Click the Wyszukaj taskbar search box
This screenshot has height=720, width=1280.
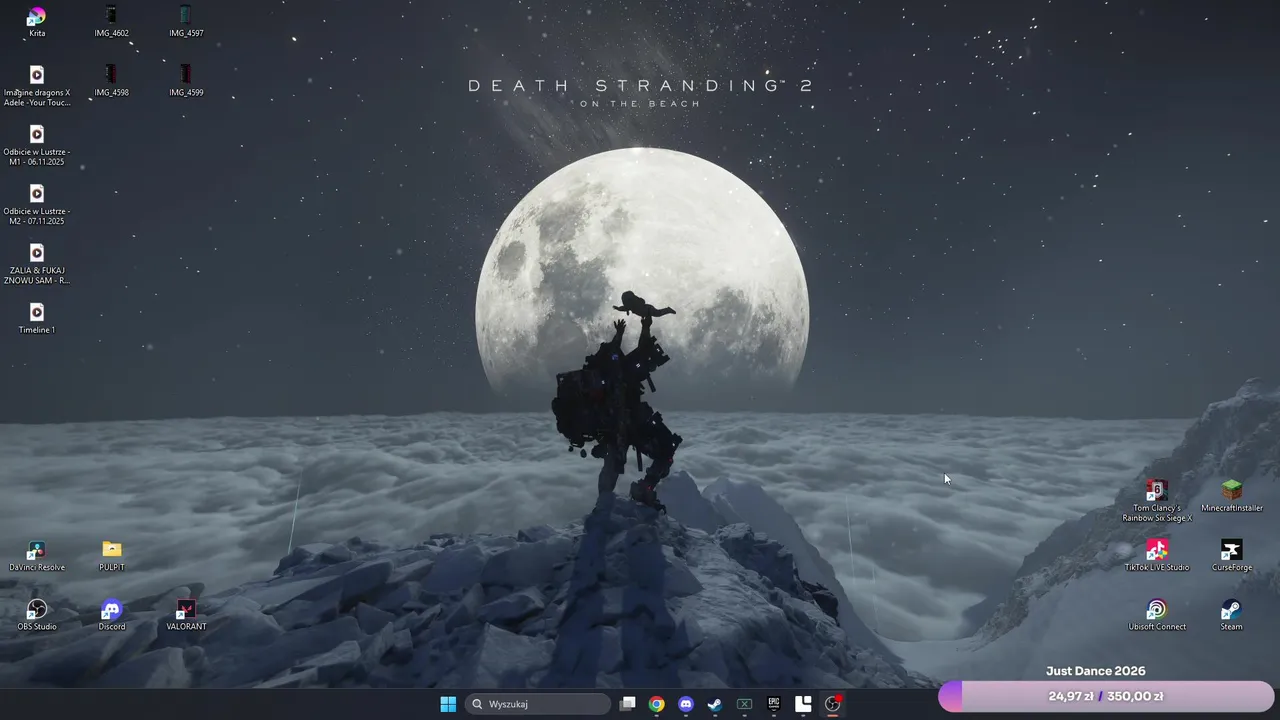(538, 704)
